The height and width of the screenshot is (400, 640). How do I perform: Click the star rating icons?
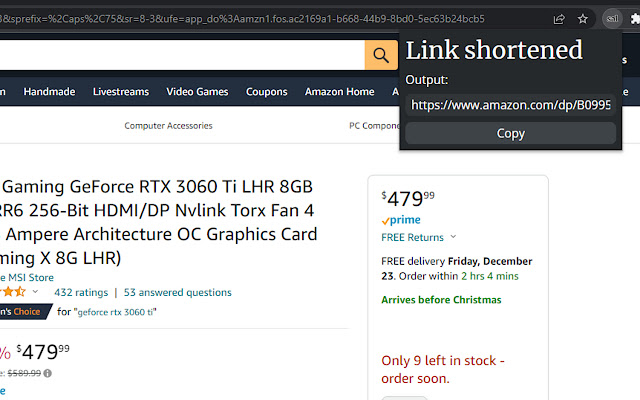pos(13,292)
